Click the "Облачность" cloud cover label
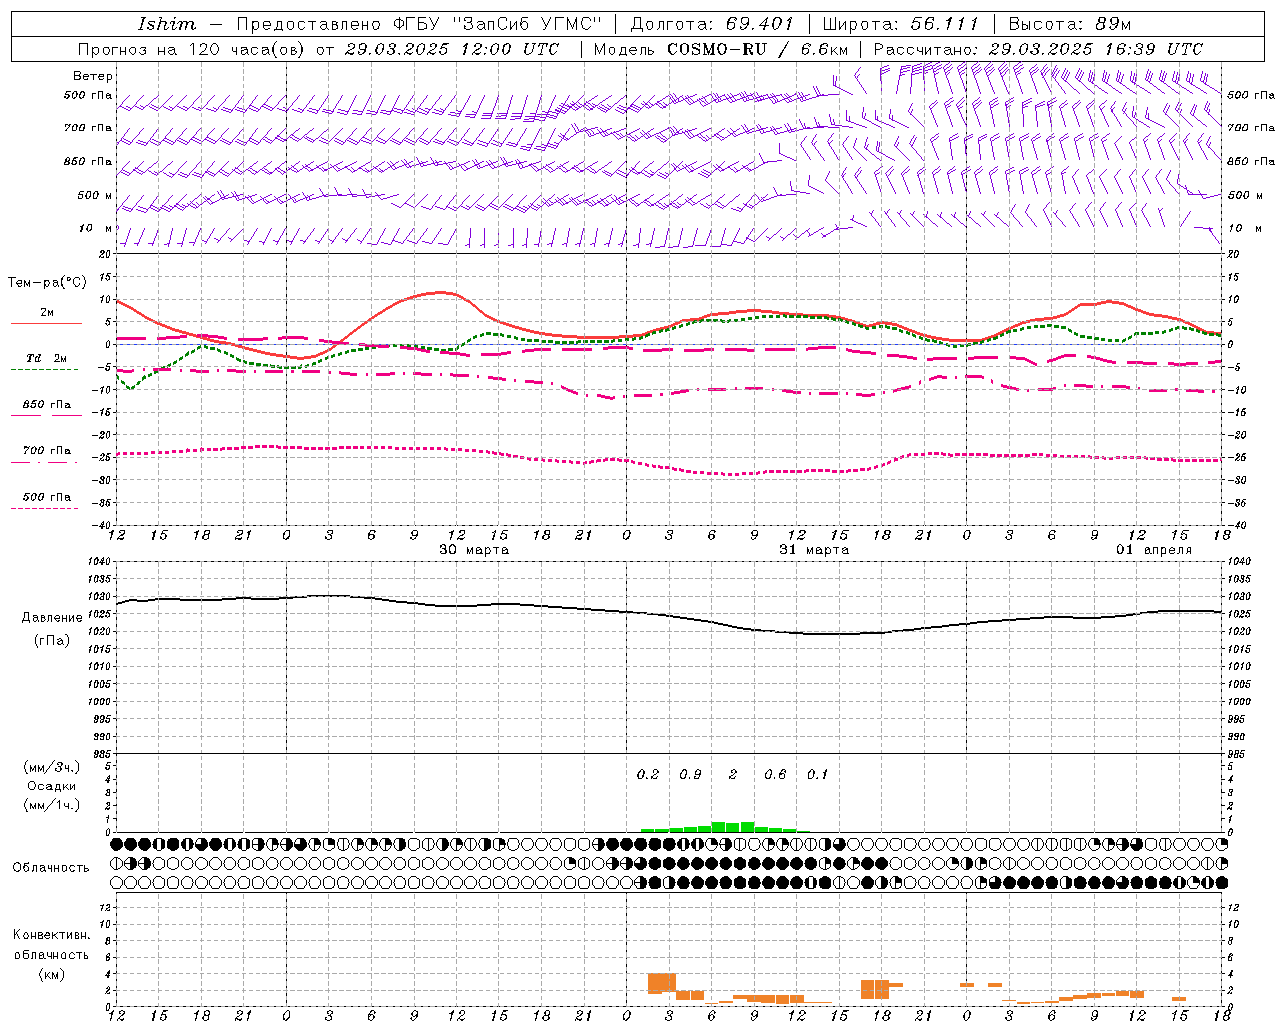This screenshot has width=1280, height=1024. coord(51,868)
